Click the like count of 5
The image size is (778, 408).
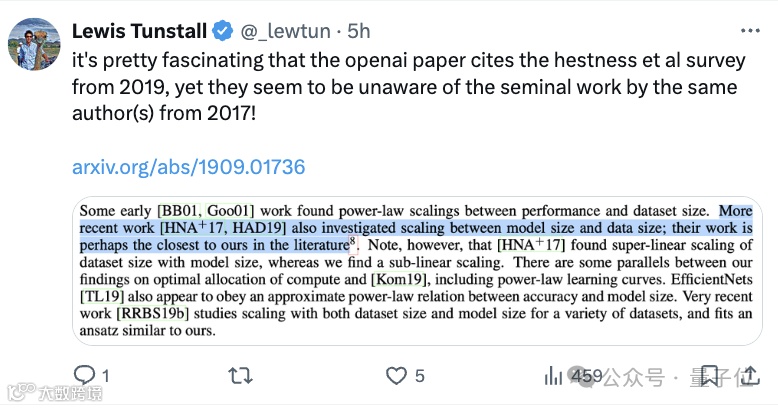pos(420,376)
